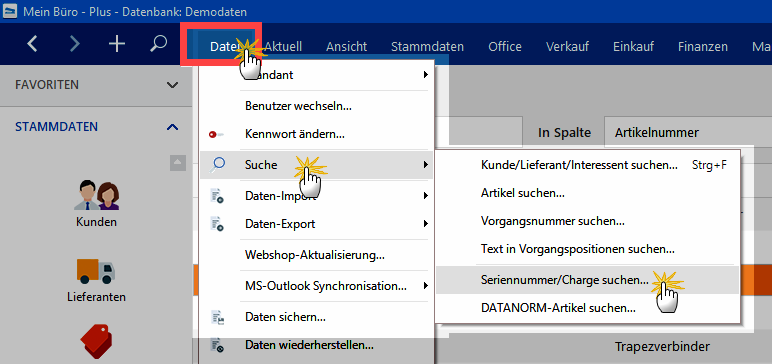This screenshot has height=364, width=772.
Task: Click the Daten sichern icon
Action: pos(217,317)
